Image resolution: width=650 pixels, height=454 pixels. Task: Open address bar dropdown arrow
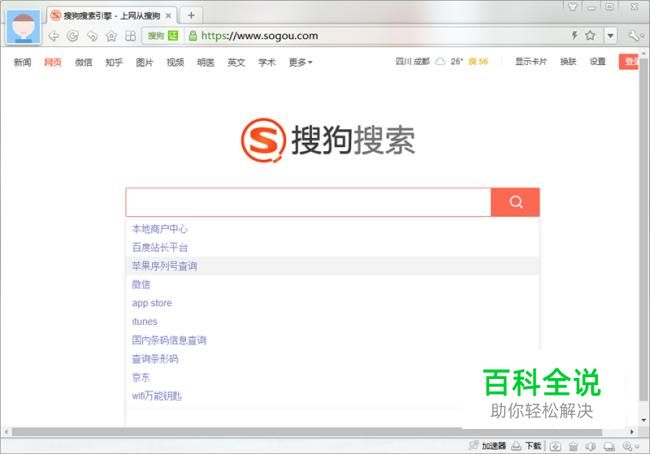(x=611, y=36)
